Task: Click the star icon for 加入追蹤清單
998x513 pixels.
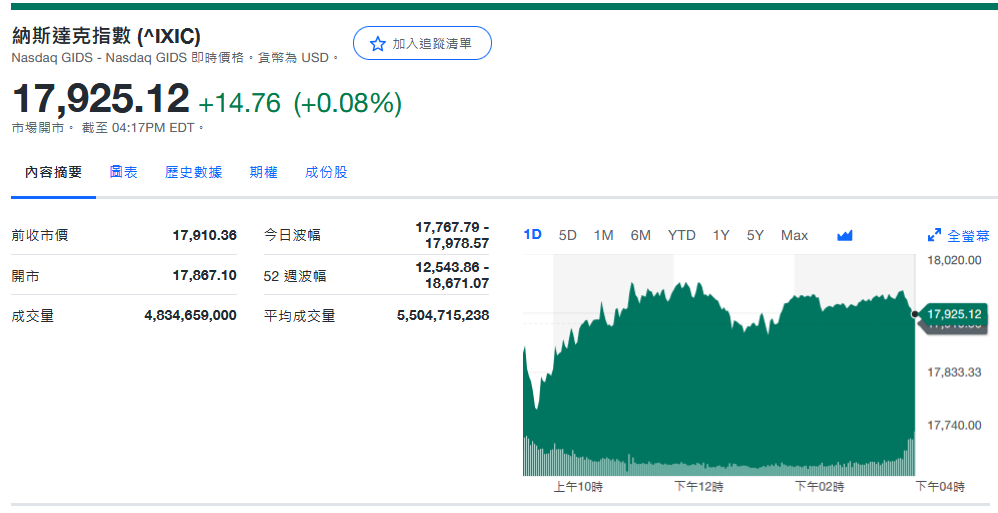Action: 377,44
